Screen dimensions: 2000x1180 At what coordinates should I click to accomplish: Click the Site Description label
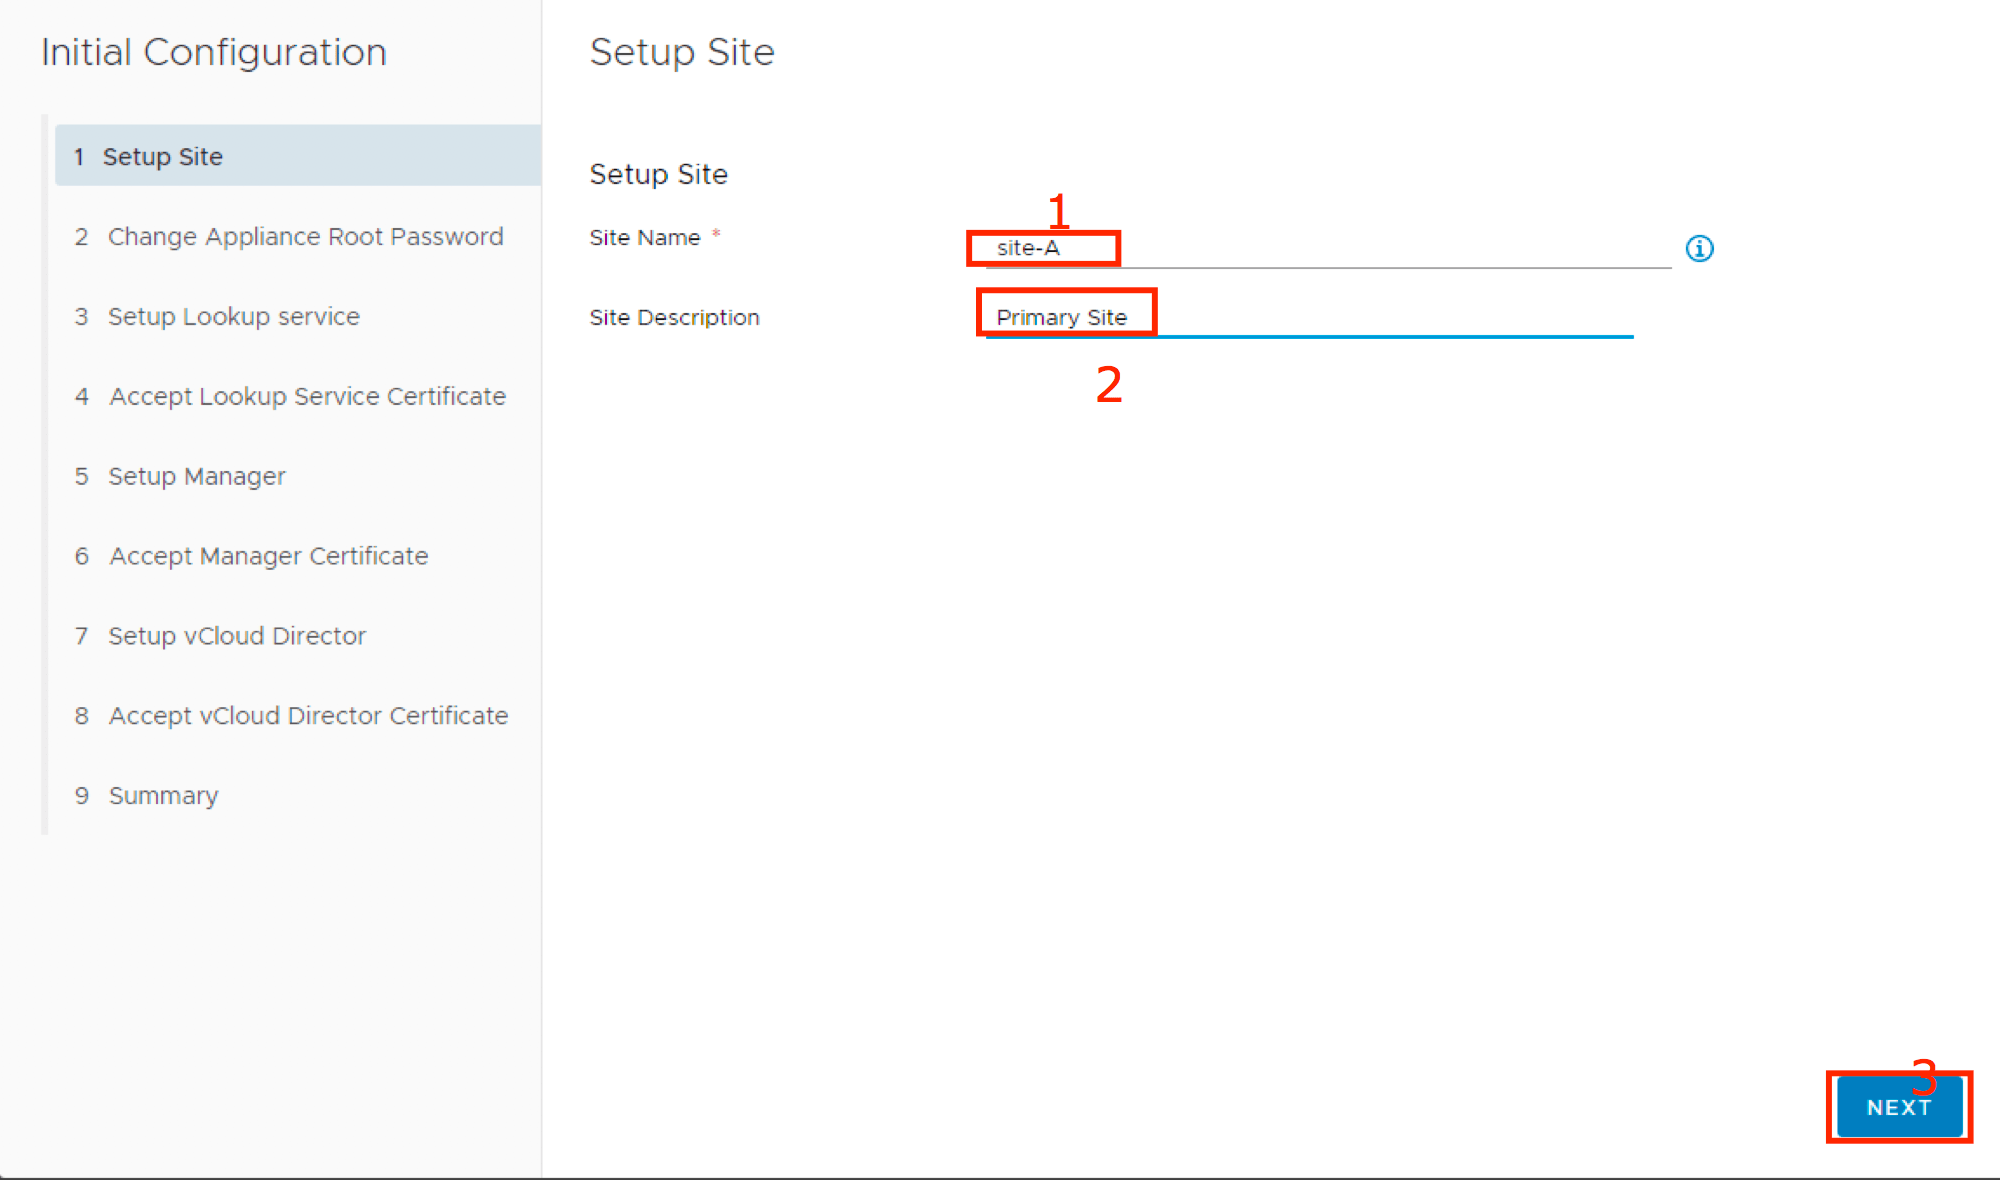click(x=674, y=318)
